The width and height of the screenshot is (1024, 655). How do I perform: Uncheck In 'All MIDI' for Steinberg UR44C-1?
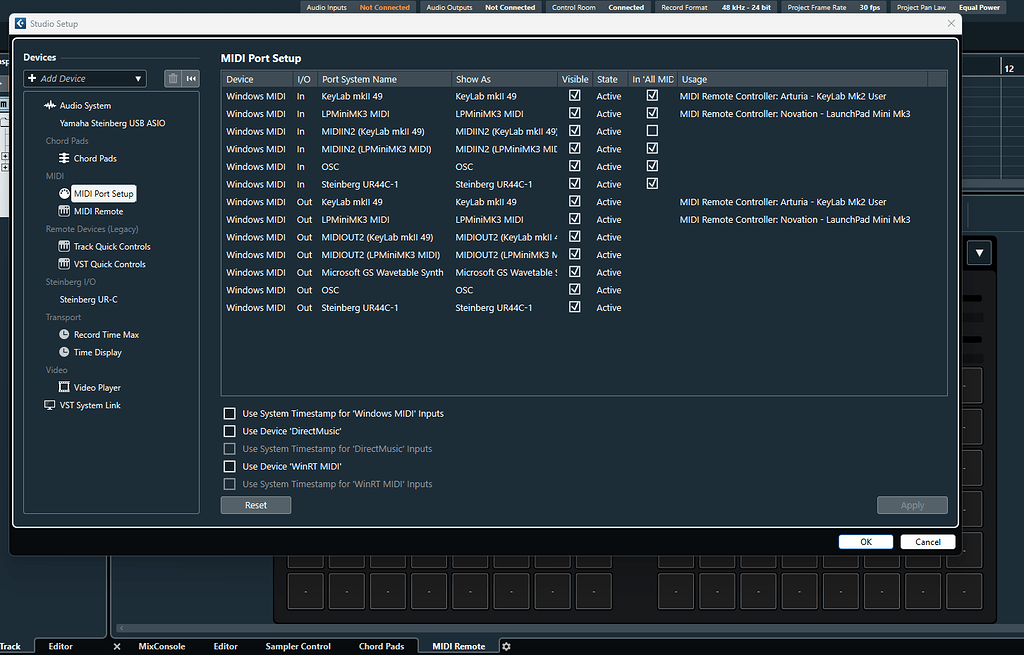[652, 183]
